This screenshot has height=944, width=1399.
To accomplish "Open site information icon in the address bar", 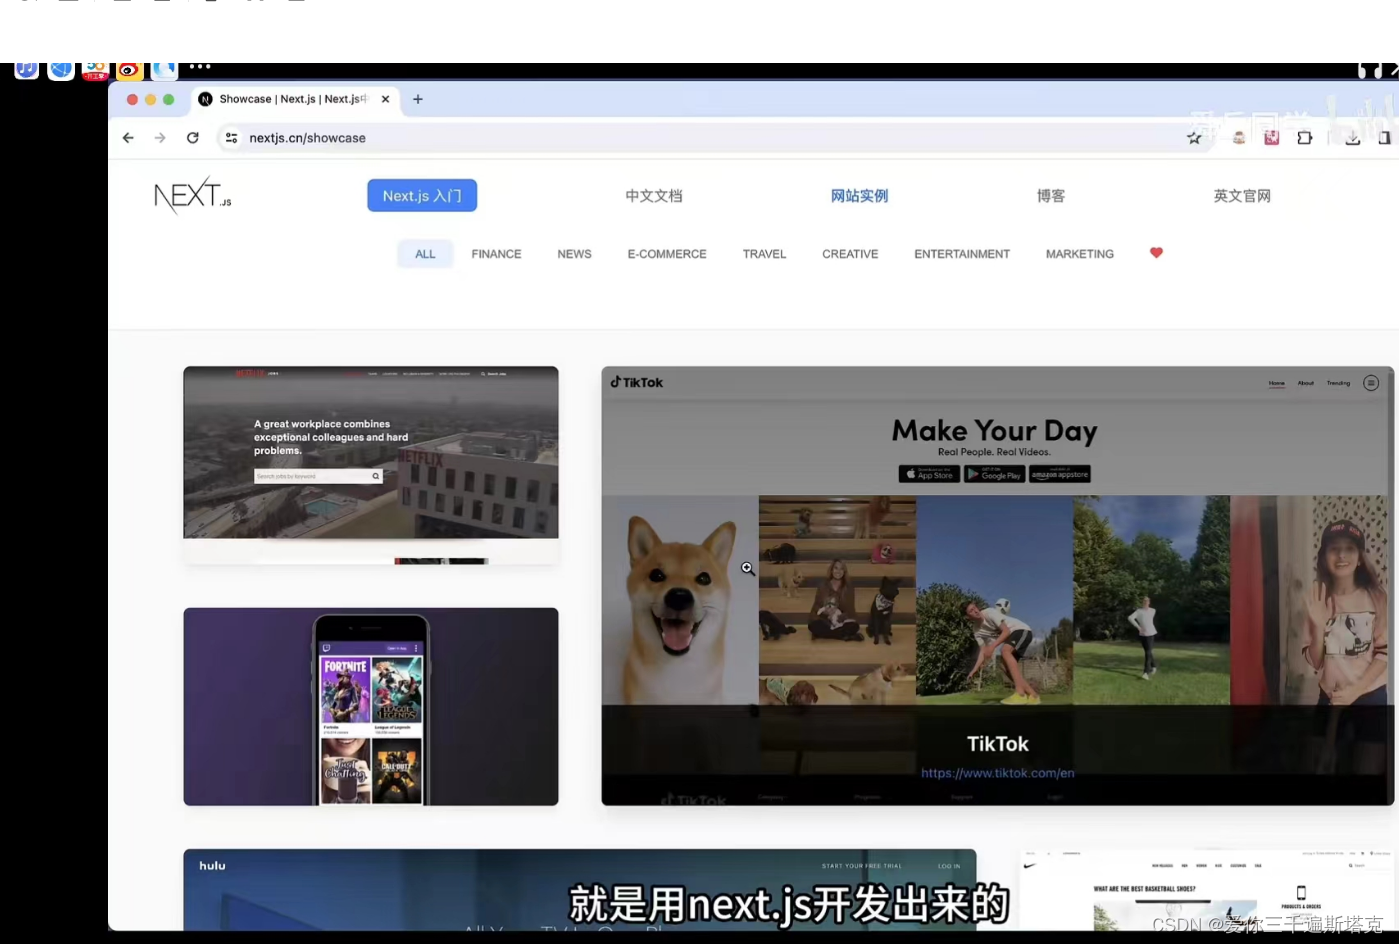I will 231,138.
